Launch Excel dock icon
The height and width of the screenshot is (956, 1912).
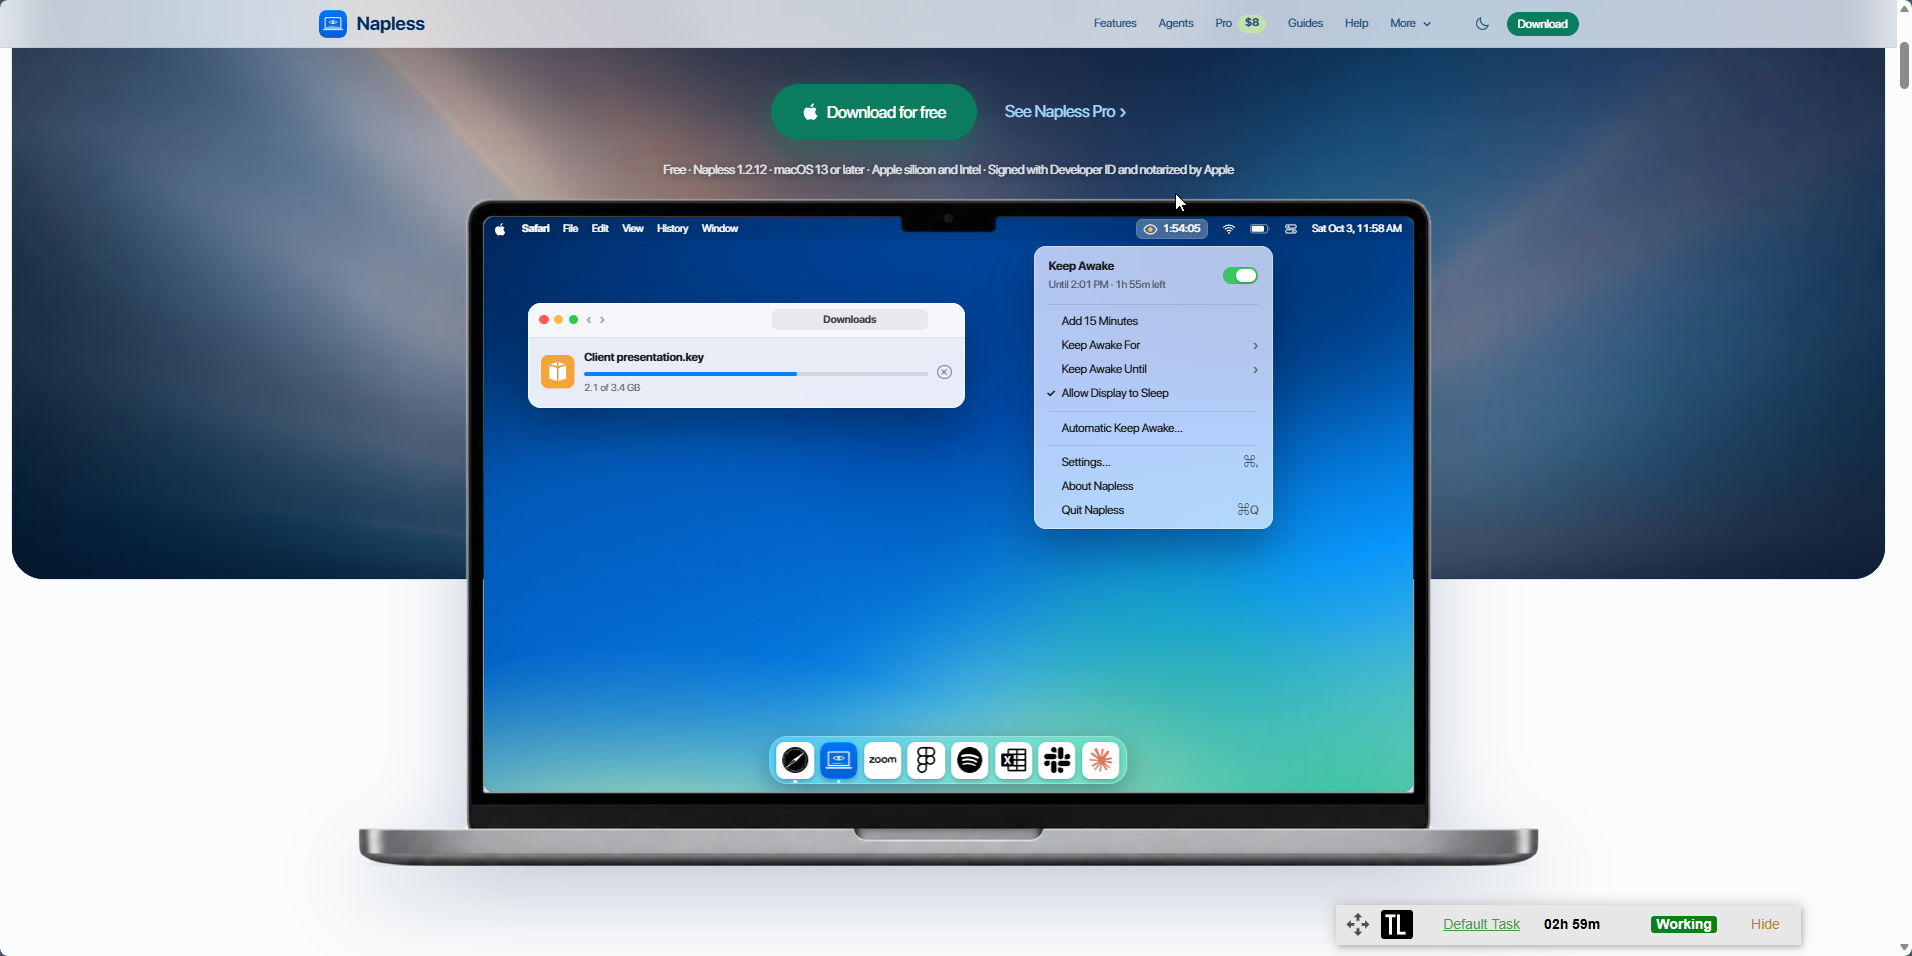coord(1014,761)
